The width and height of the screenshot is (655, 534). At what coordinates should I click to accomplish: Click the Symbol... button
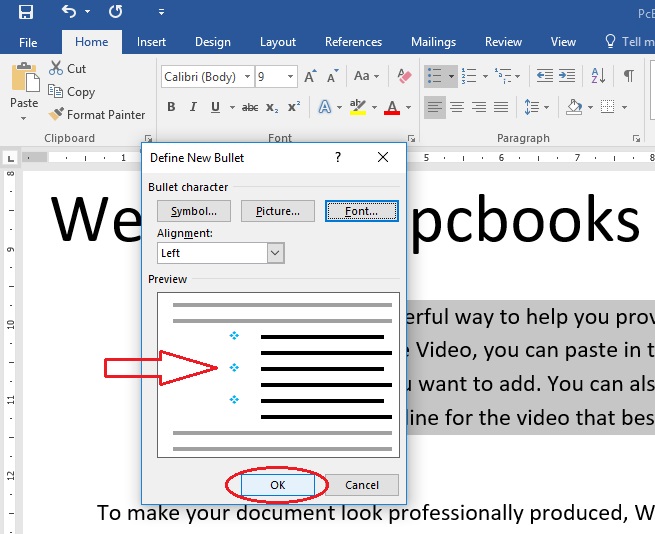click(194, 211)
